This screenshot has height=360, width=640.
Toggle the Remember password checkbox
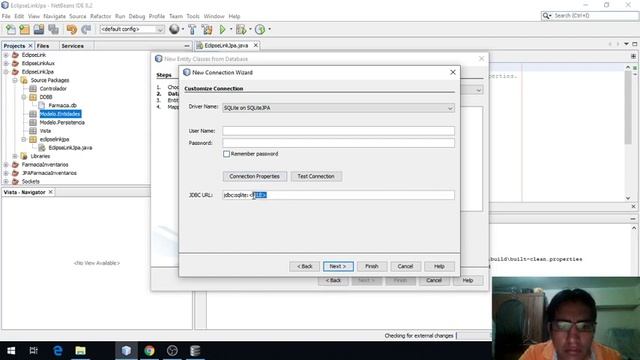(x=227, y=154)
